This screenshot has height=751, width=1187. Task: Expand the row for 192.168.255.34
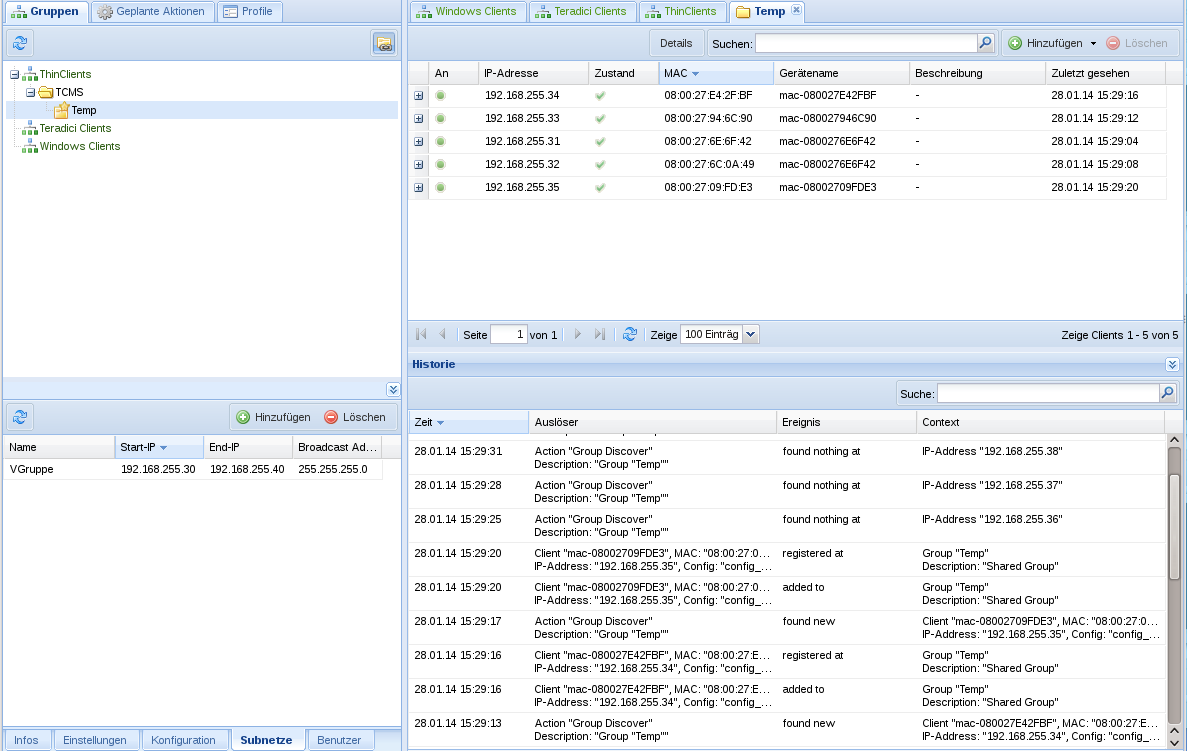coord(418,96)
